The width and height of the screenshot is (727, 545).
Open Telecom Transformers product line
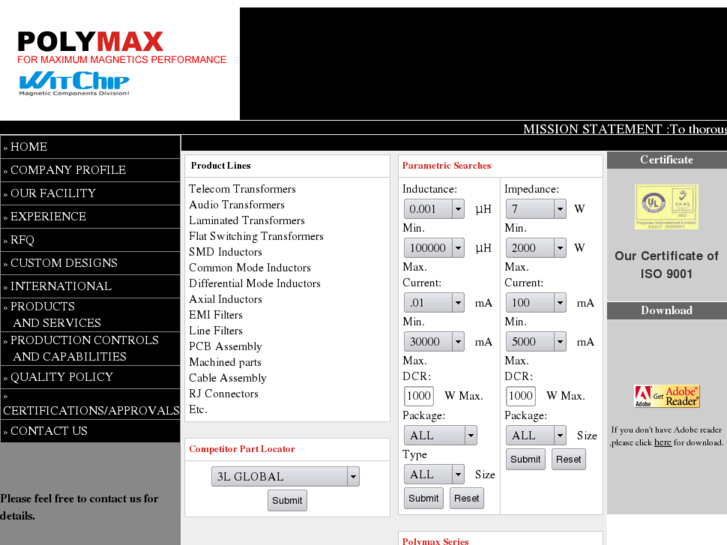tap(242, 189)
